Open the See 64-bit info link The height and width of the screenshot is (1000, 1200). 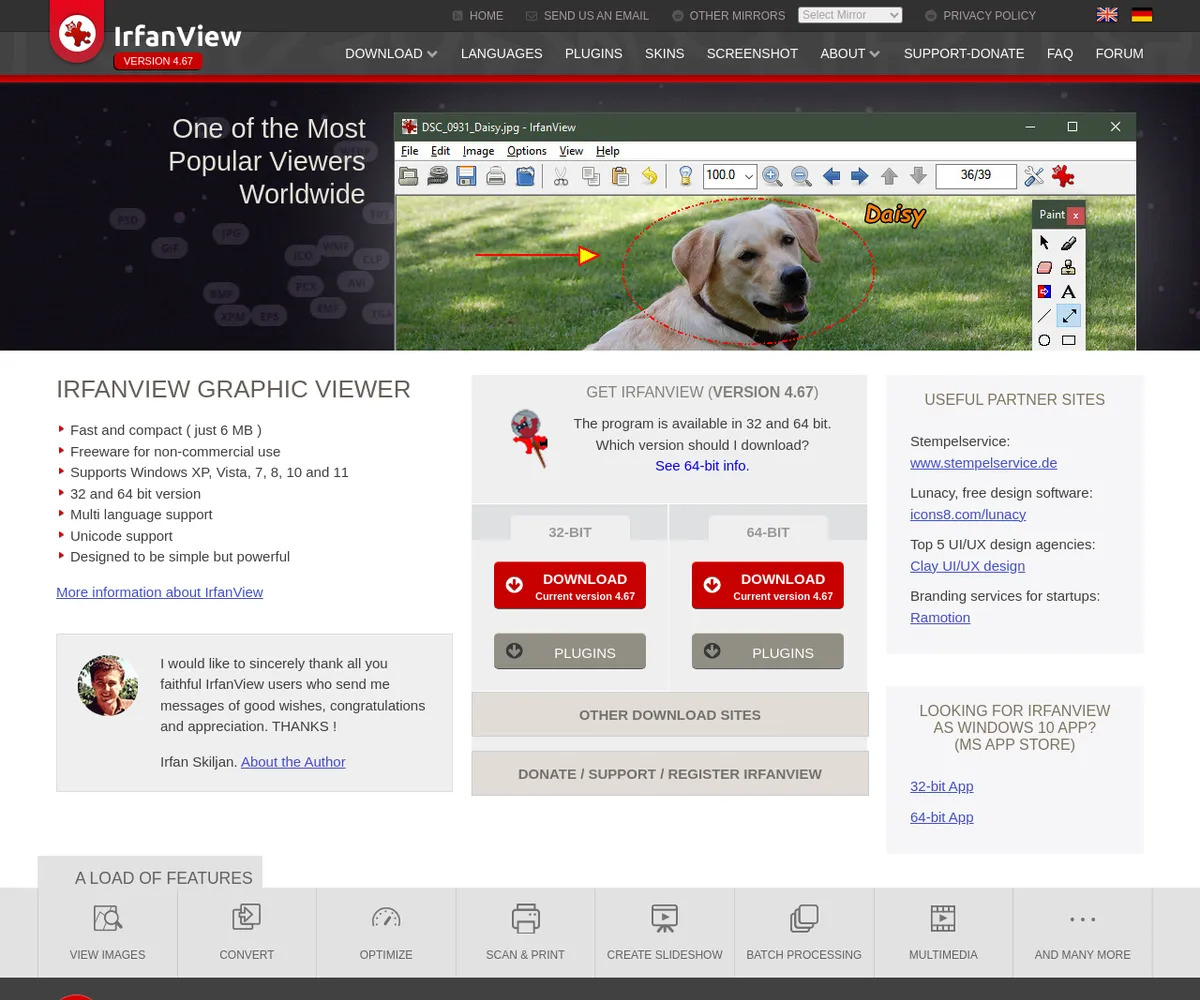click(702, 466)
